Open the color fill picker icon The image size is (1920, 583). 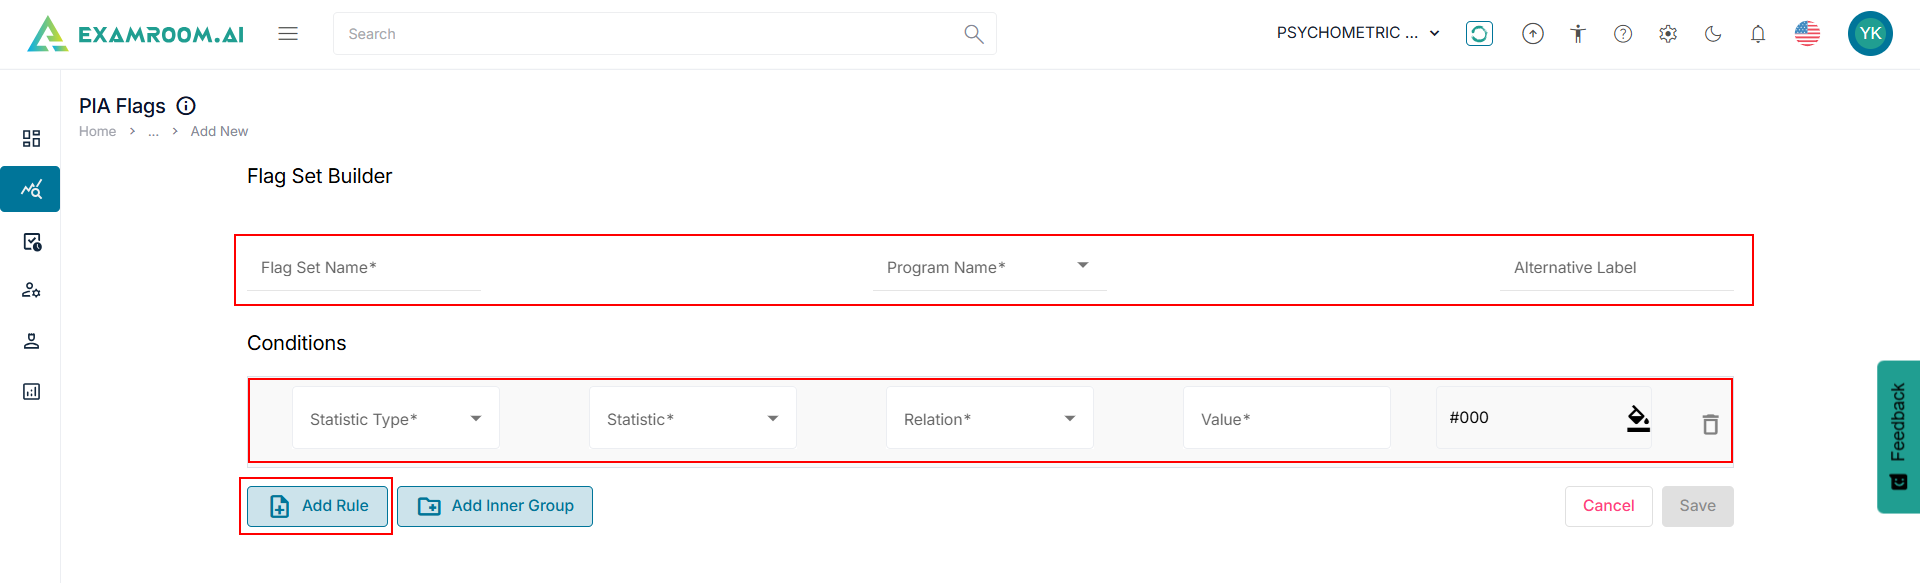click(x=1638, y=418)
